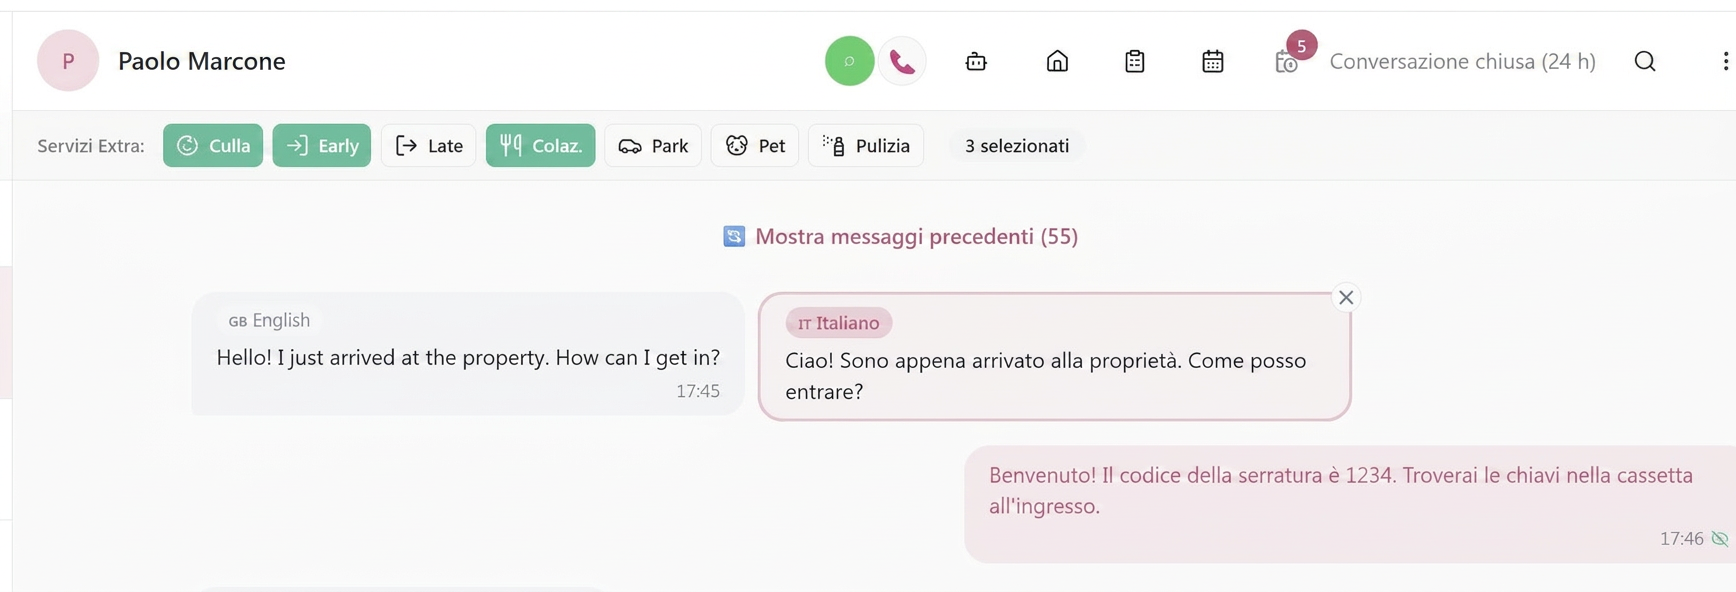Close the Italiano translation bubble
1736x592 pixels.
[1346, 297]
